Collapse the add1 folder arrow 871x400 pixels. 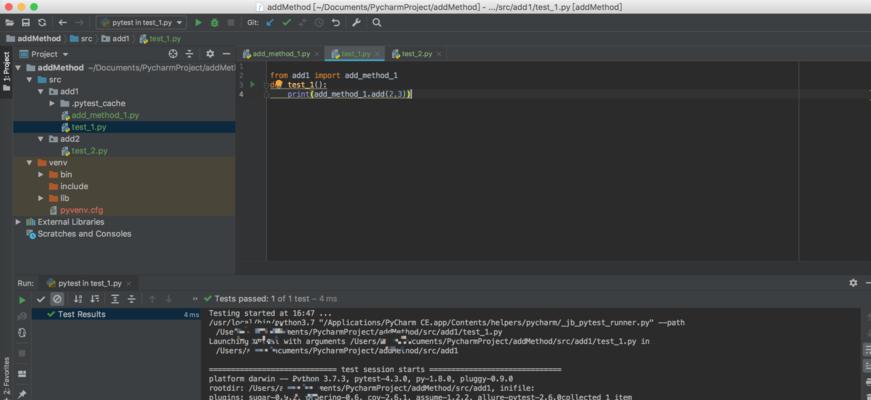41,92
